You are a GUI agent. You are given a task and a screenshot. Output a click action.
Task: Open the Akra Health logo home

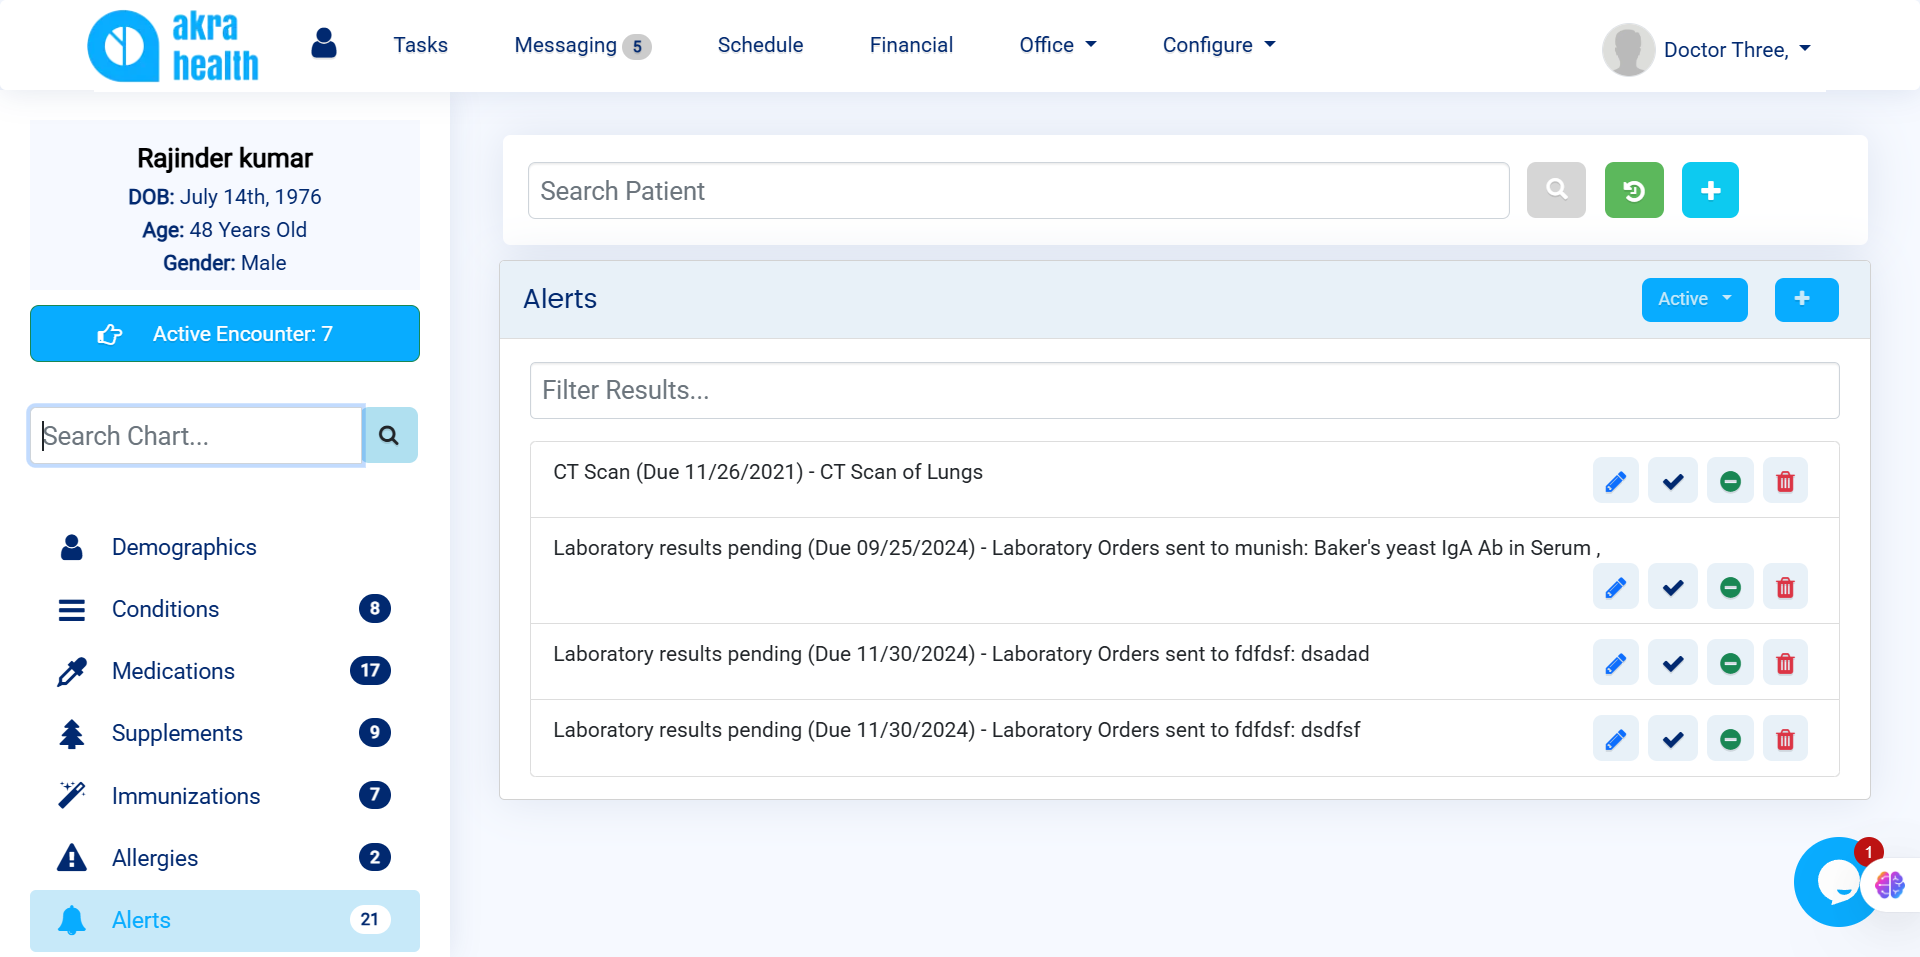click(x=173, y=46)
